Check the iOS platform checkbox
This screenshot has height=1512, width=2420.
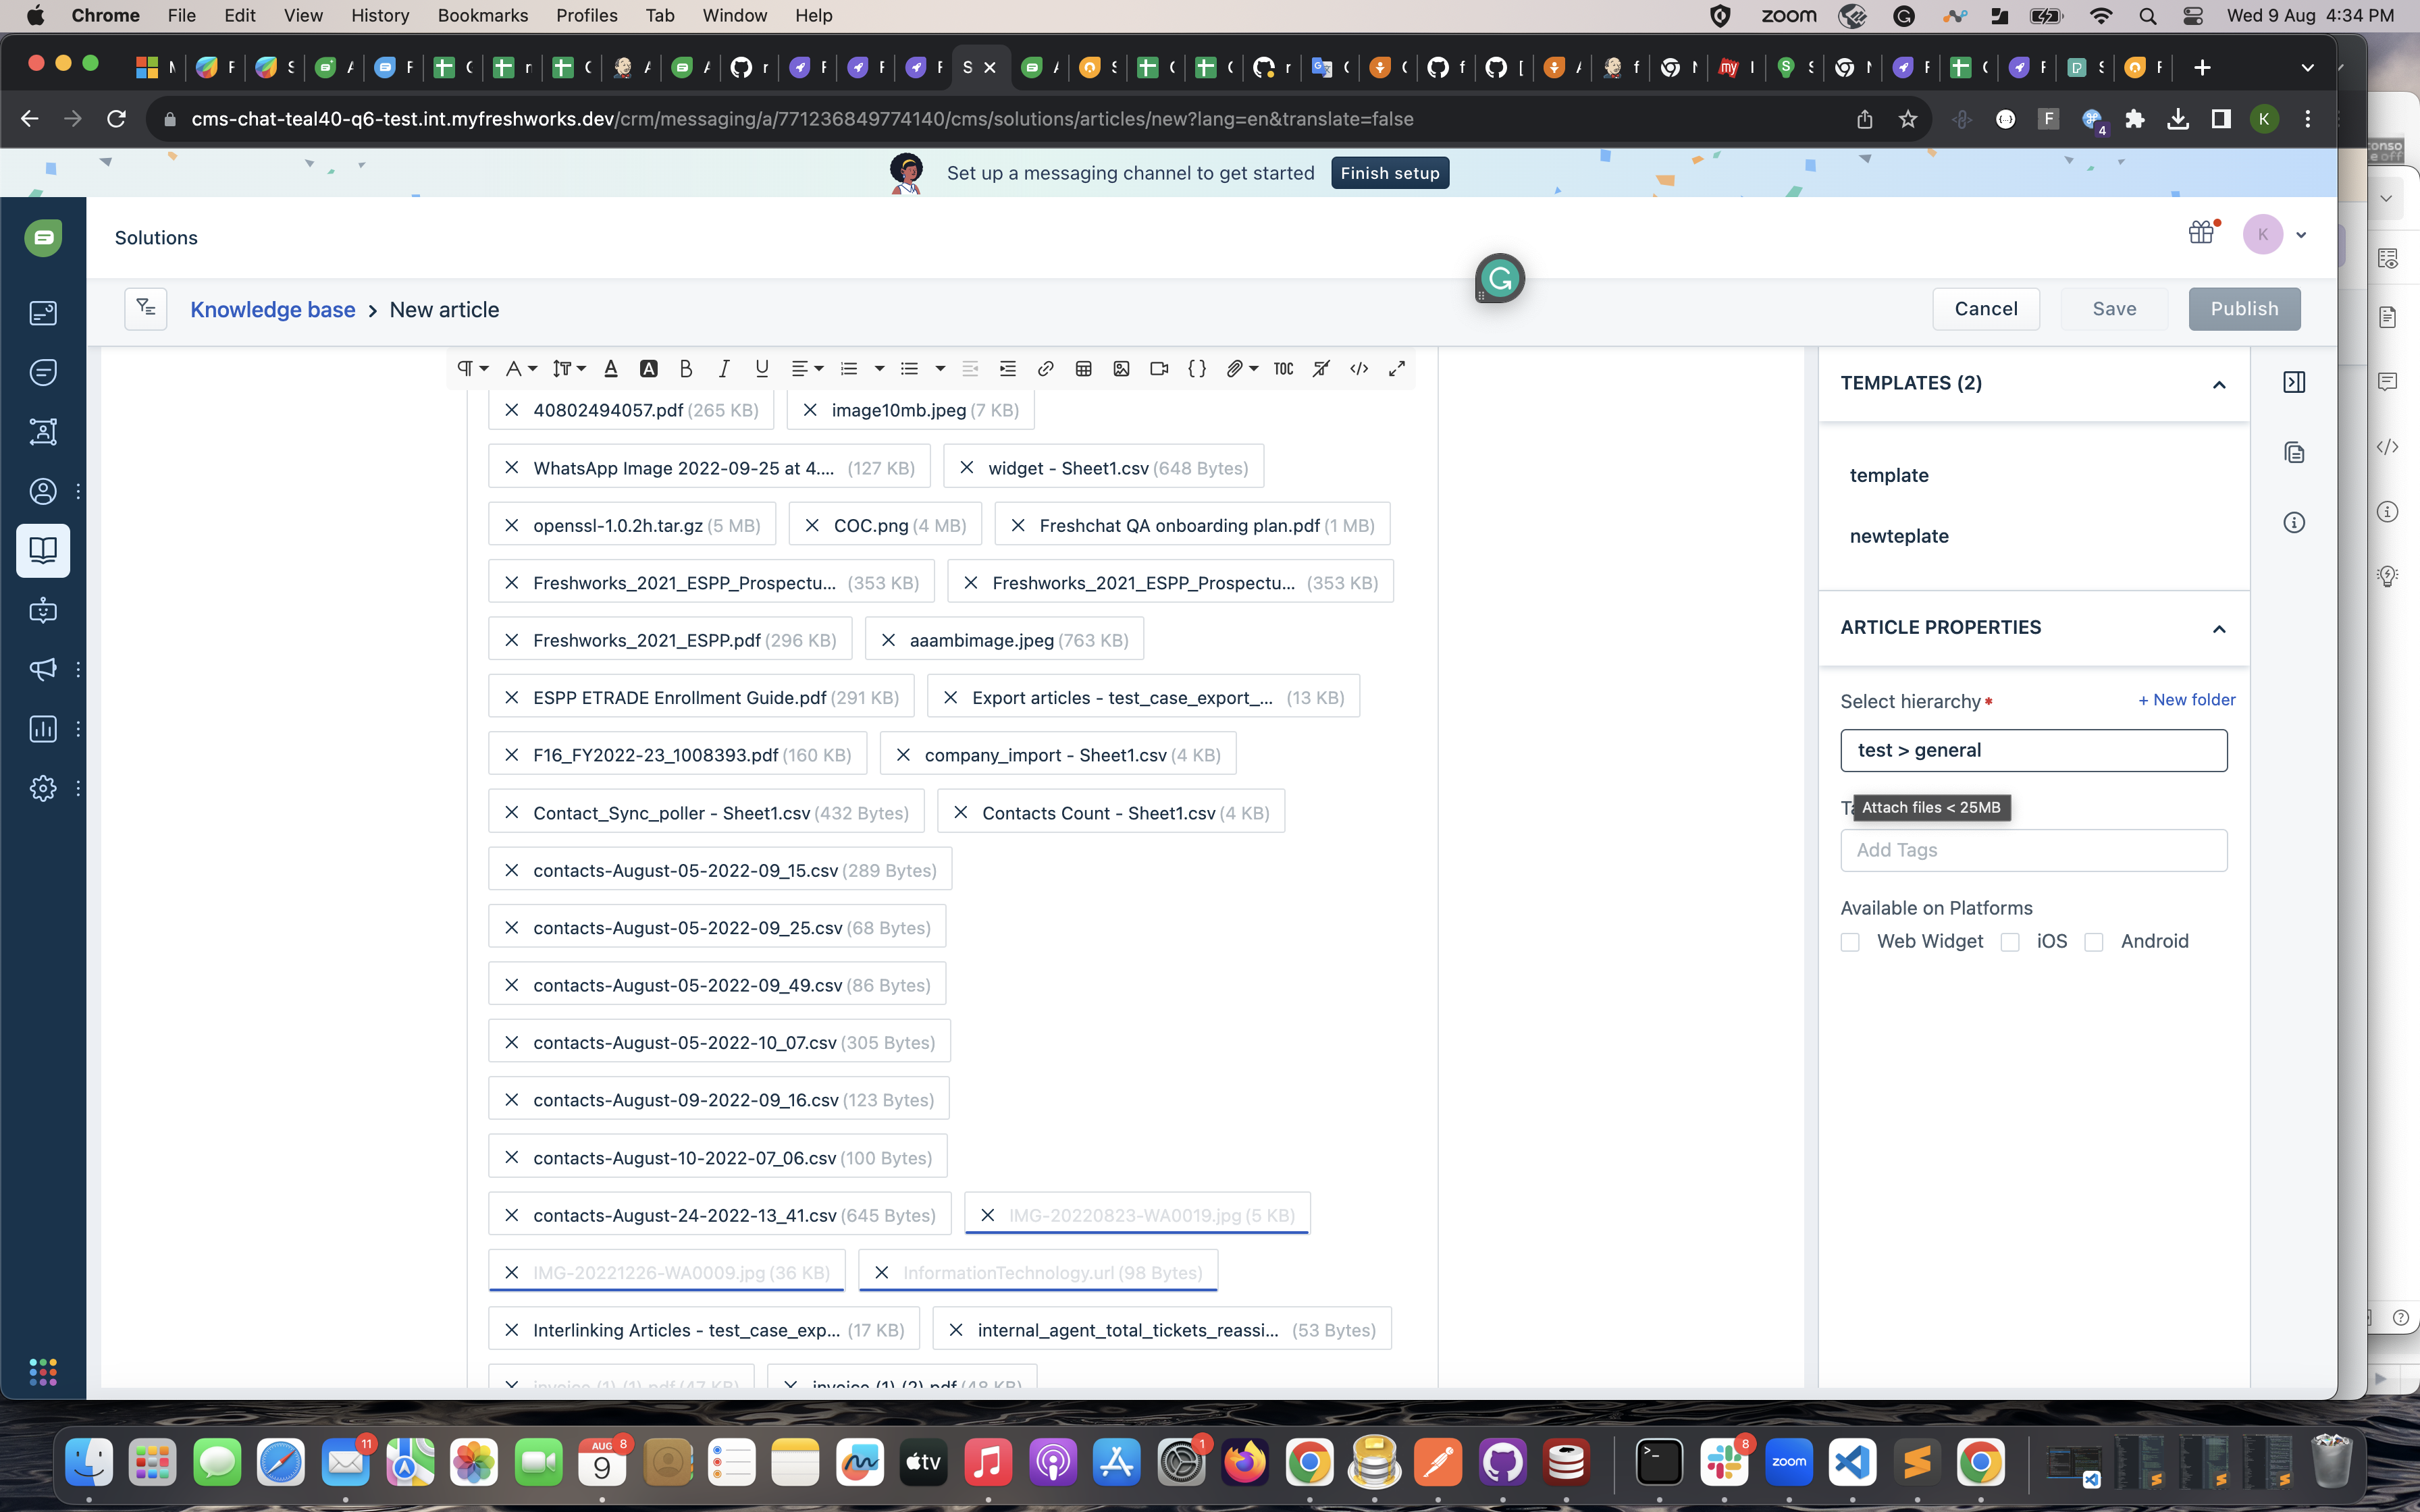[x=2010, y=942]
